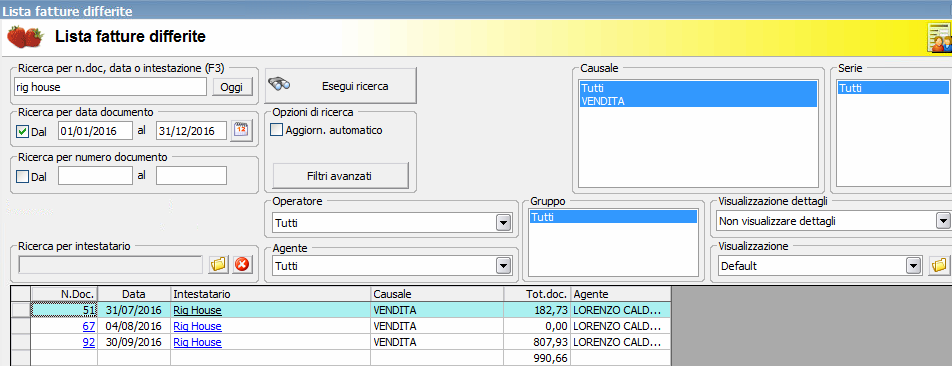This screenshot has height=366, width=952.
Task: Select Tutti in the Gruppo list
Action: [613, 217]
